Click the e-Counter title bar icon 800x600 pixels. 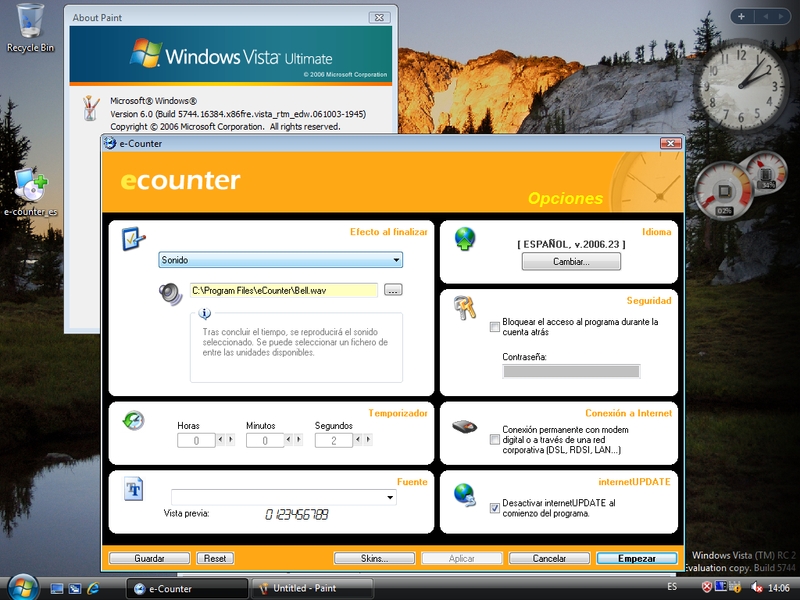click(110, 143)
